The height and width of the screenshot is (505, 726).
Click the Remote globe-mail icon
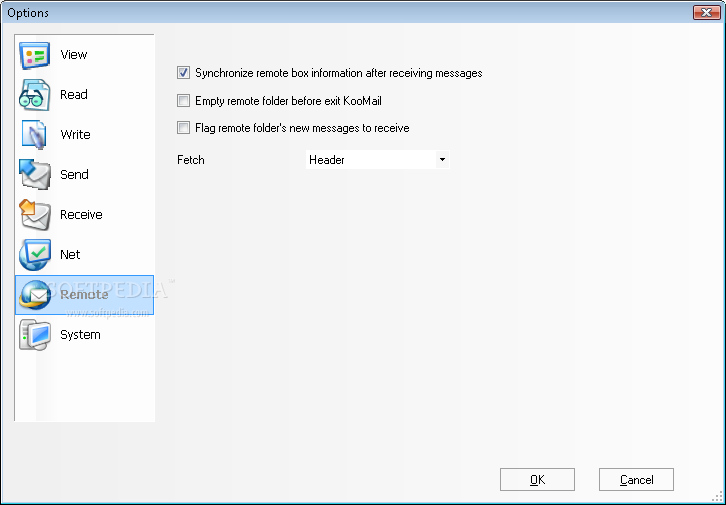(x=34, y=294)
